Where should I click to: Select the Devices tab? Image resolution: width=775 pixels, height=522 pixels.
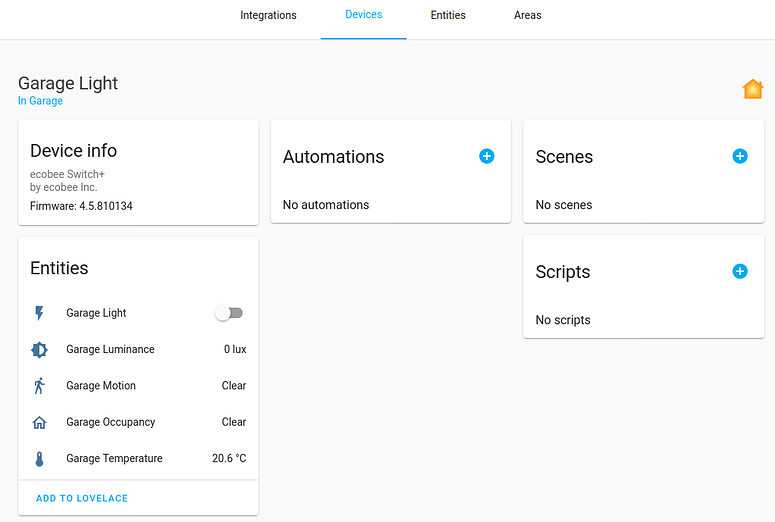click(364, 15)
